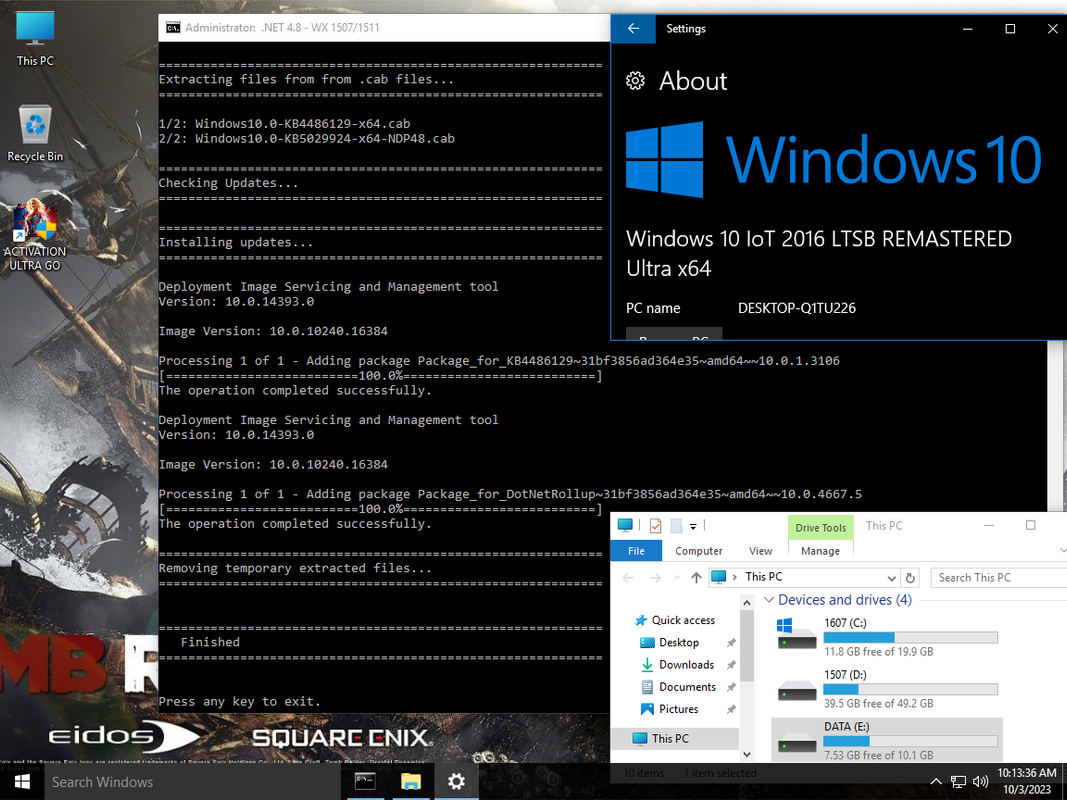Open the This PC desktop icon
The height and width of the screenshot is (800, 1067).
[x=35, y=39]
